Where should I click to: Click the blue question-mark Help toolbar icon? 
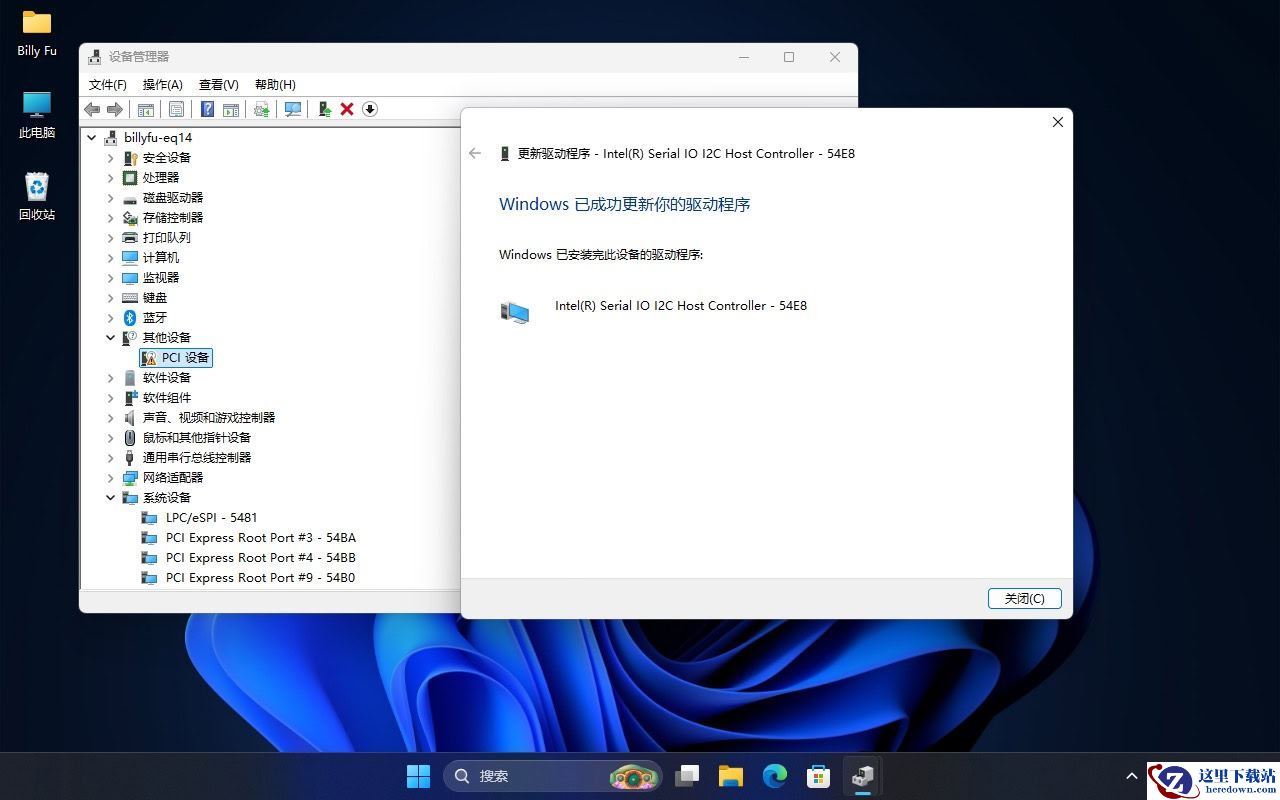click(x=208, y=109)
